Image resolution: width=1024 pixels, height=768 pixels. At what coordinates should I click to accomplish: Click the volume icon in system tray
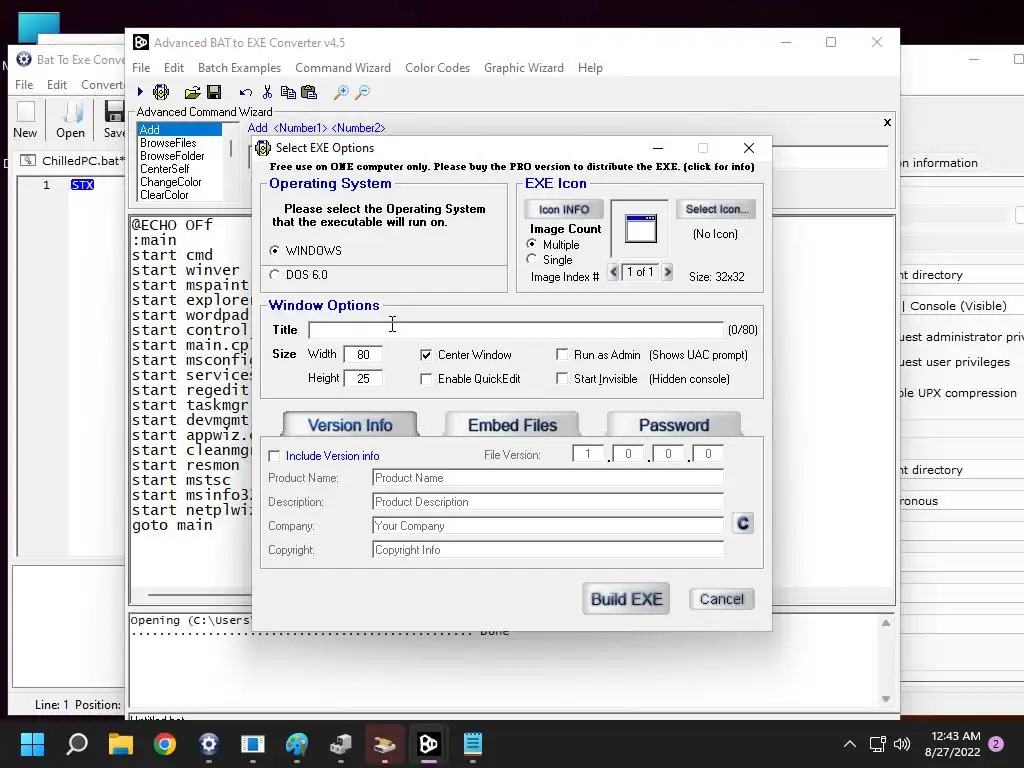click(902, 744)
